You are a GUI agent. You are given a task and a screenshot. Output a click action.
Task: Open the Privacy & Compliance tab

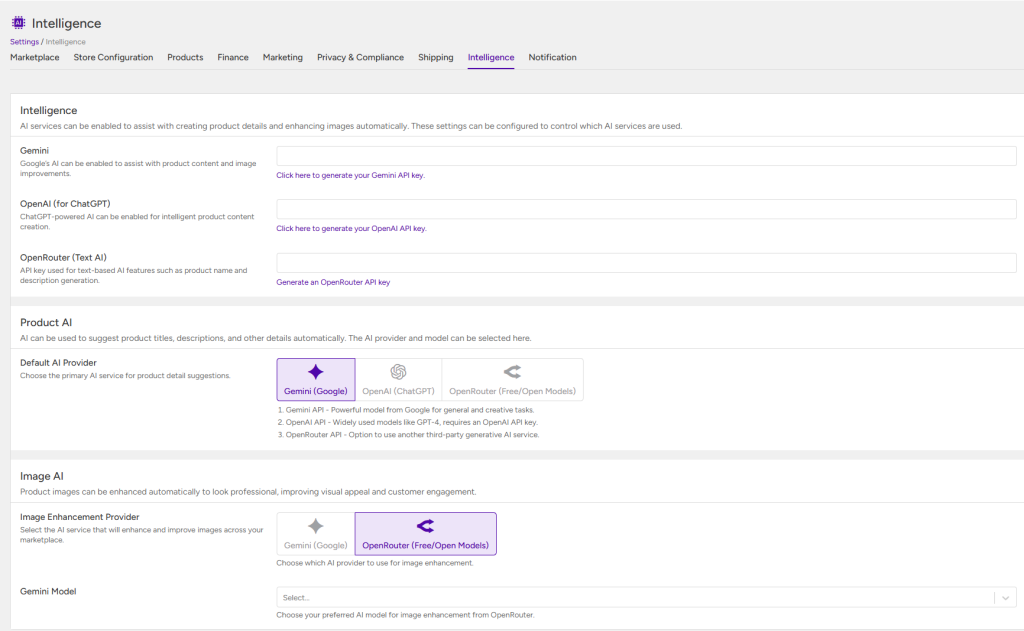(360, 57)
